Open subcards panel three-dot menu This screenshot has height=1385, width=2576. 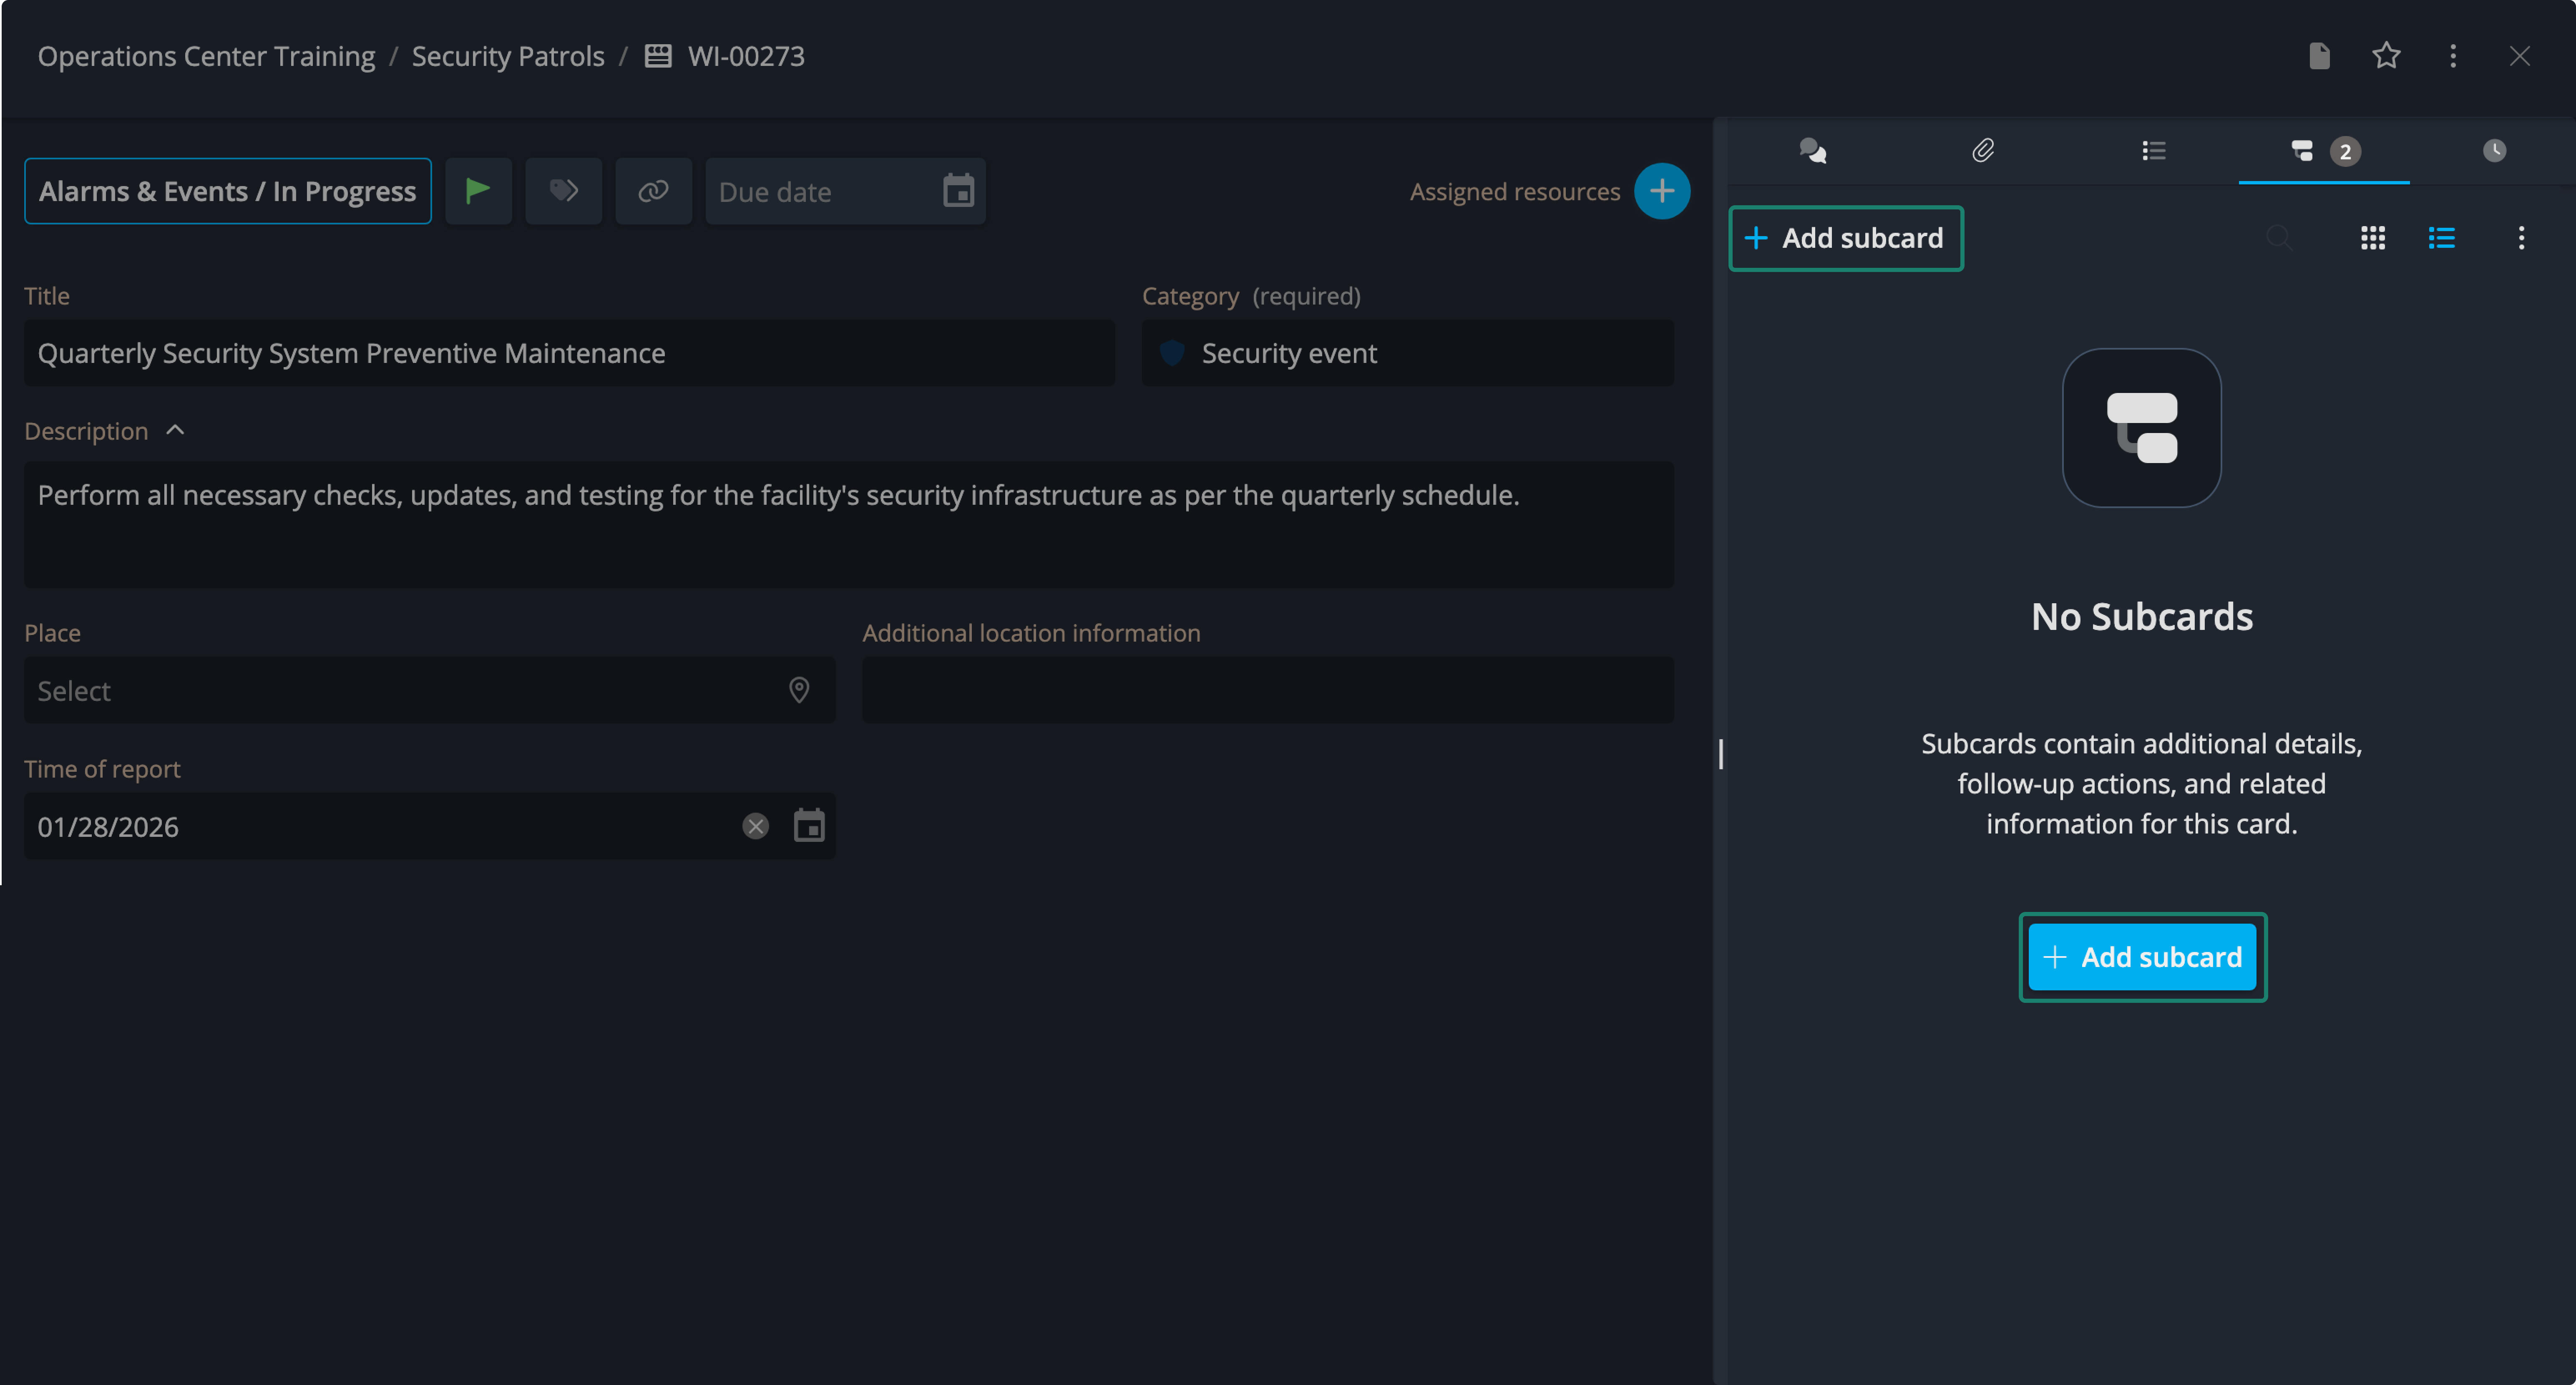(x=2521, y=238)
